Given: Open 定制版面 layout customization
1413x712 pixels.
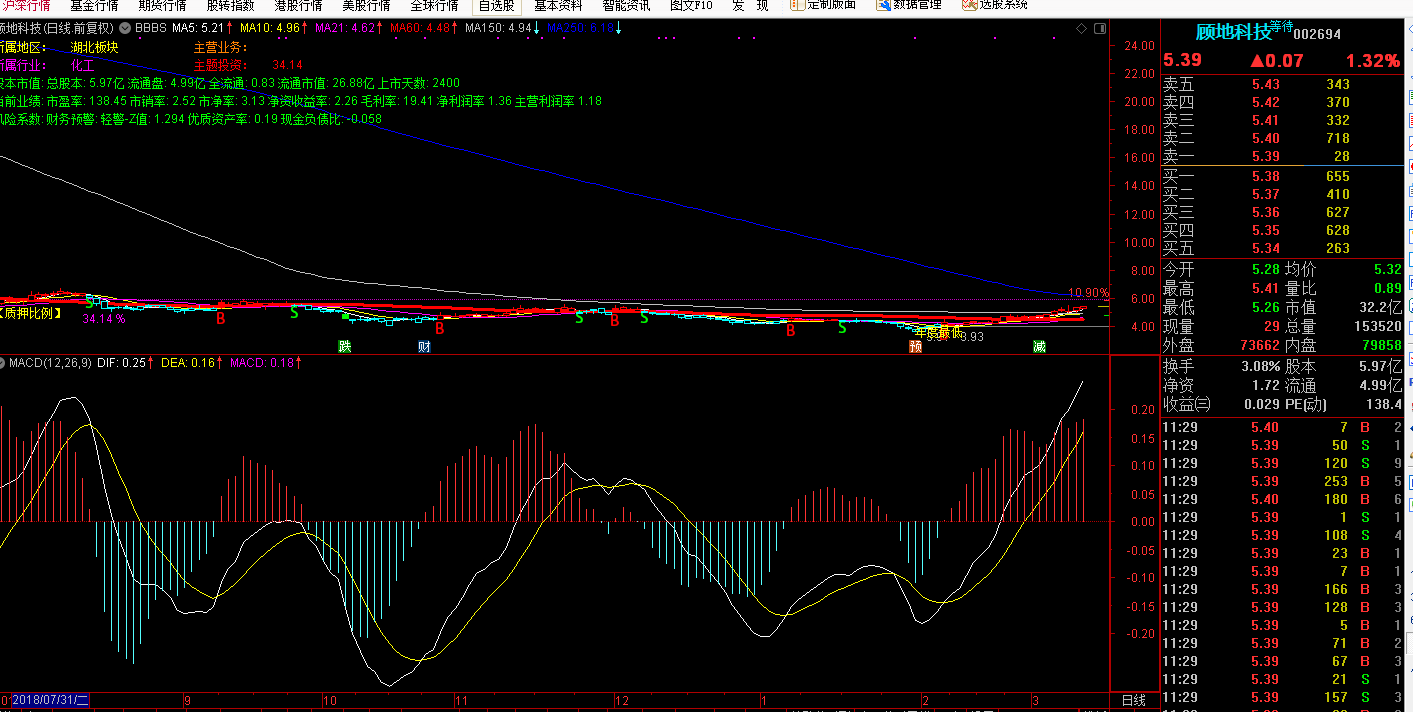Looking at the screenshot, I should pyautogui.click(x=823, y=5).
